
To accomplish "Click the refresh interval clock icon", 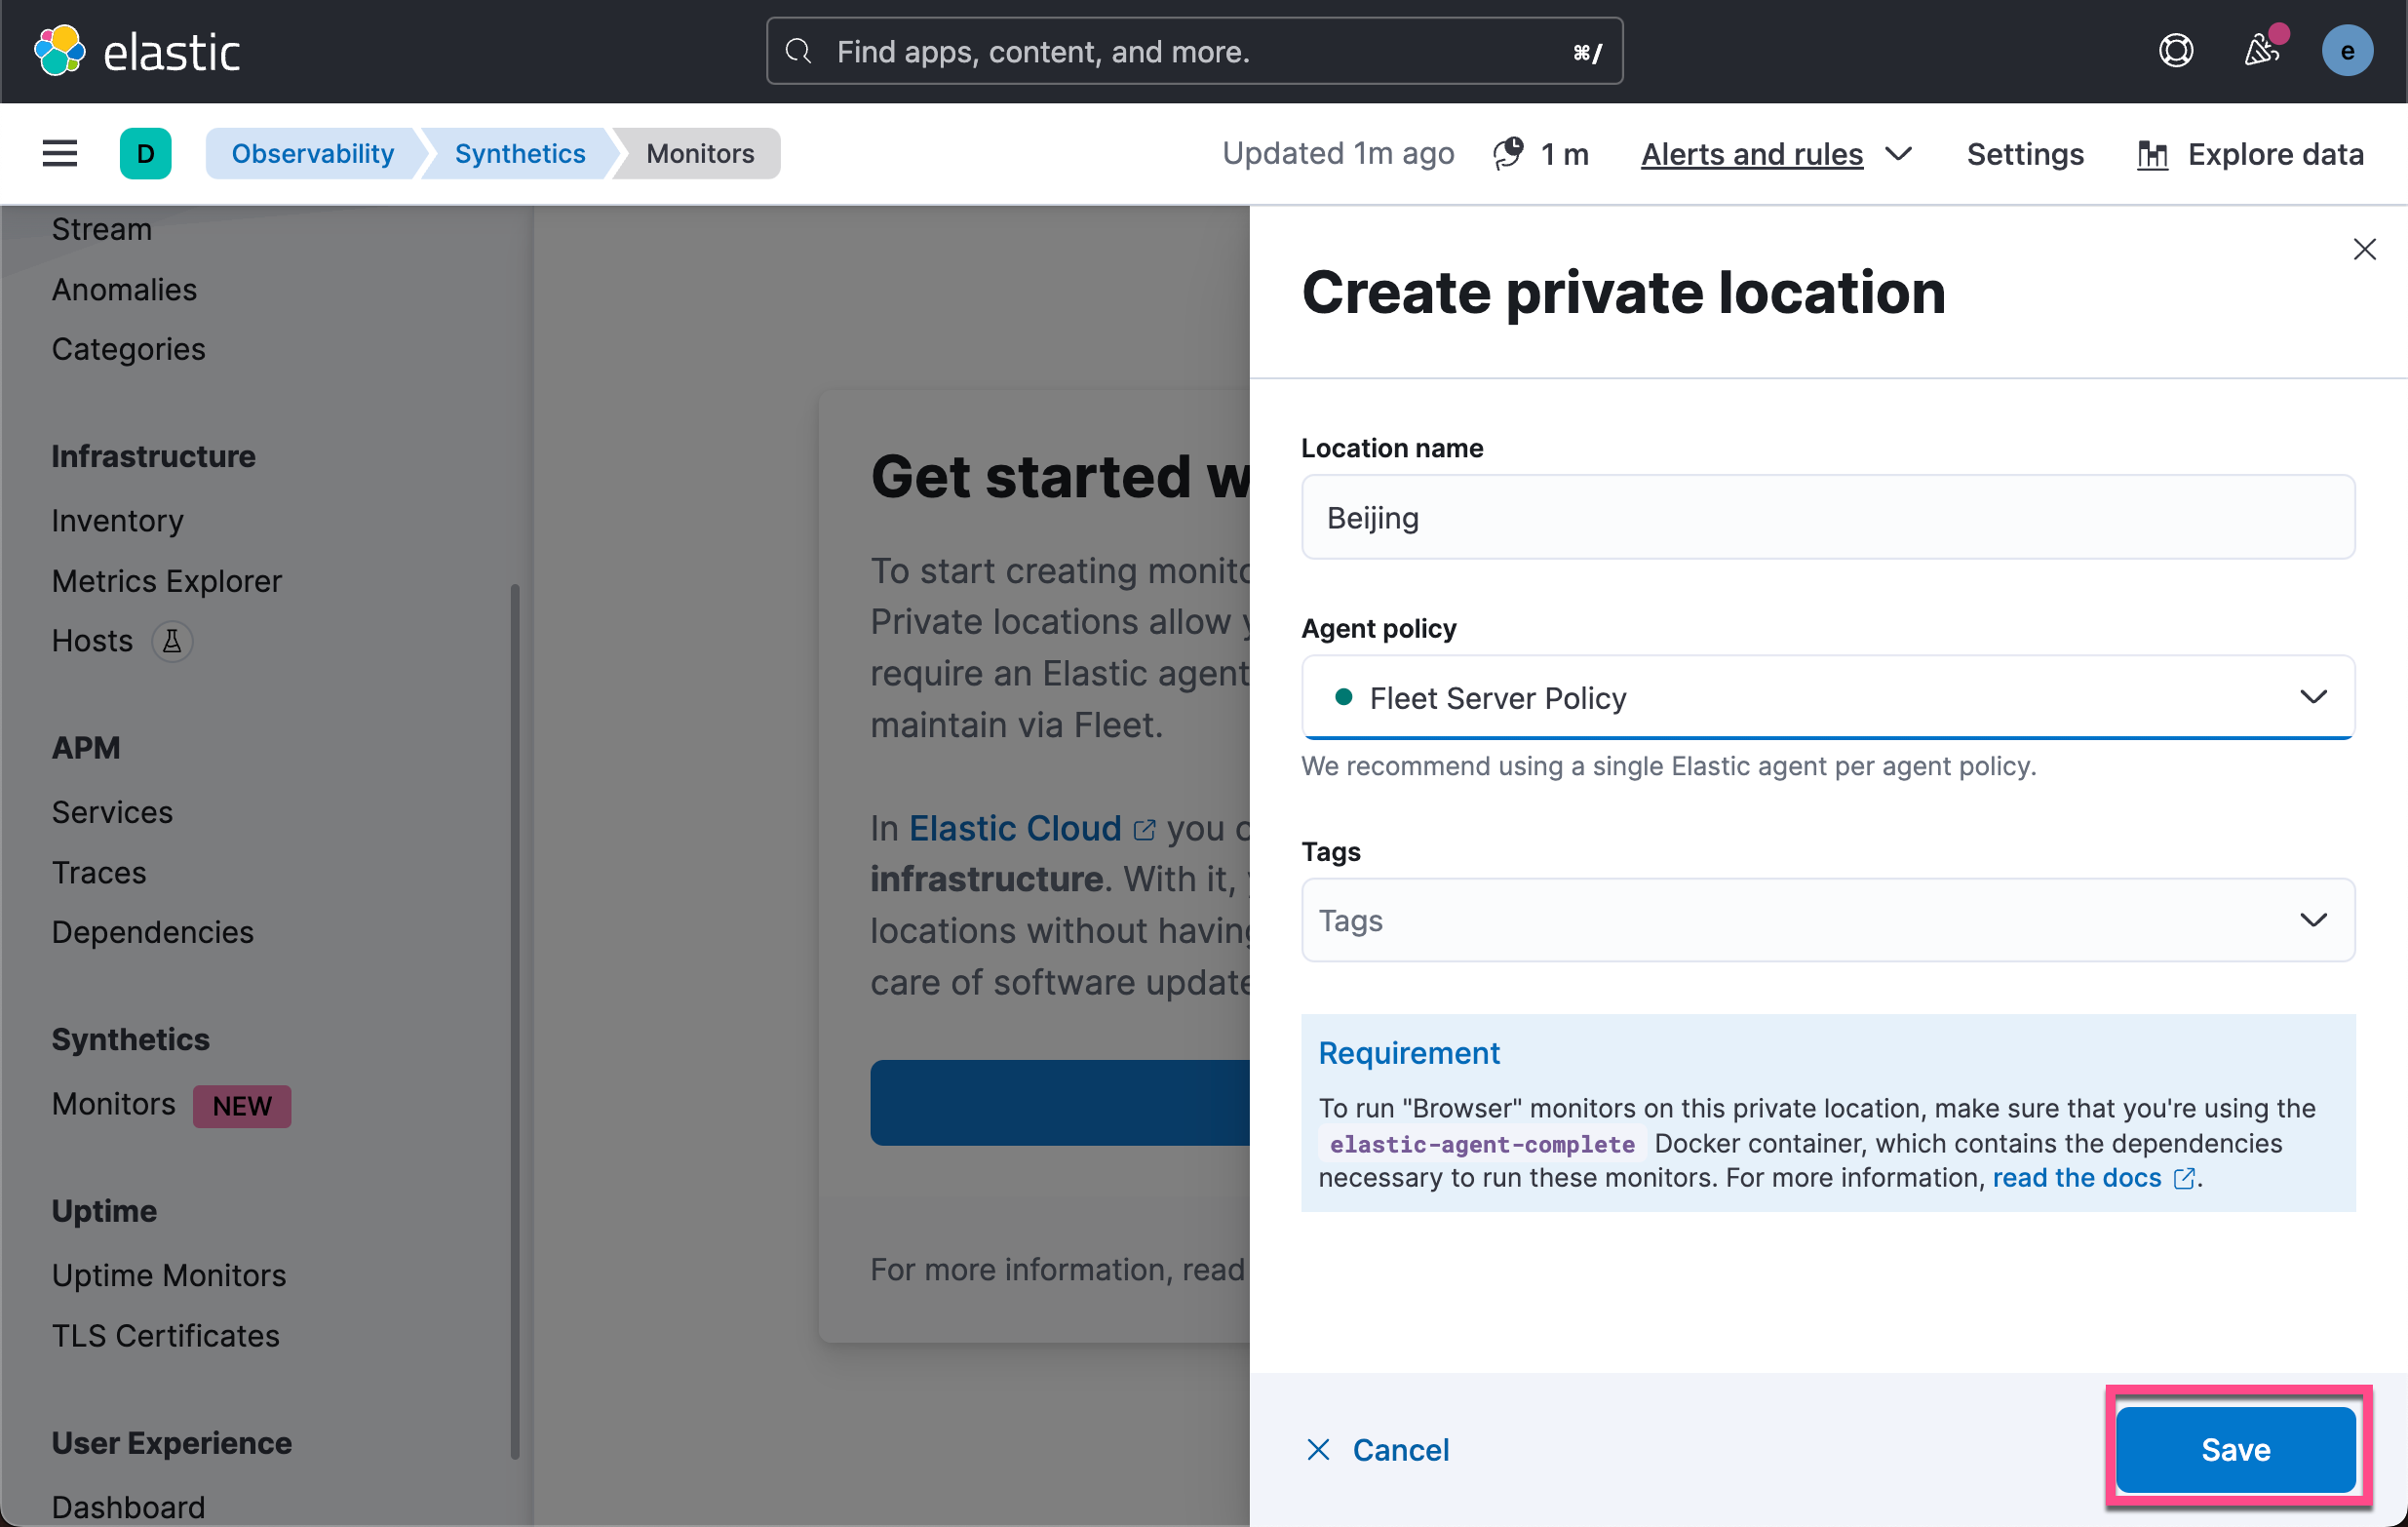I will [x=1507, y=153].
